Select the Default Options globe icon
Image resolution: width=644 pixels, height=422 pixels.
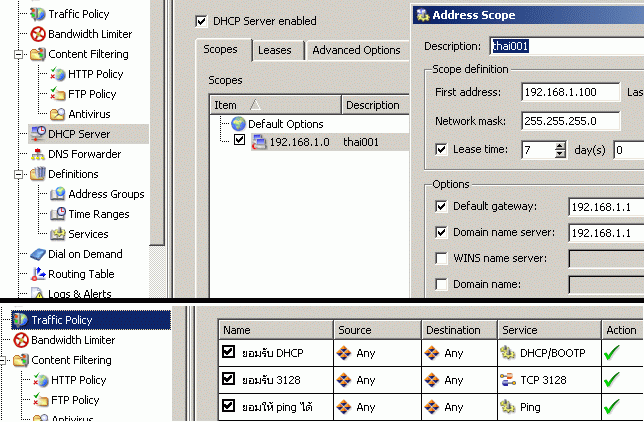238,124
